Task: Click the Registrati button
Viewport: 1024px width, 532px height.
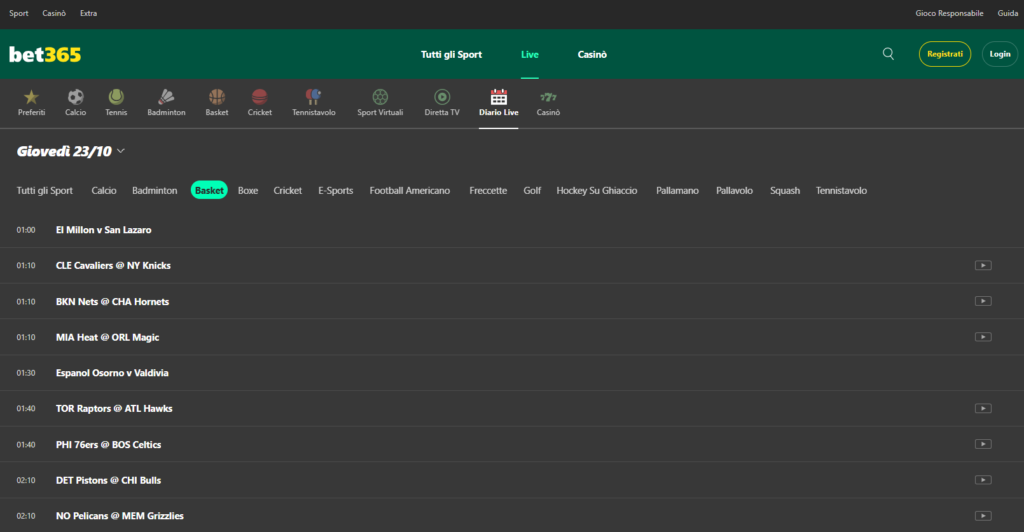Action: 944,54
